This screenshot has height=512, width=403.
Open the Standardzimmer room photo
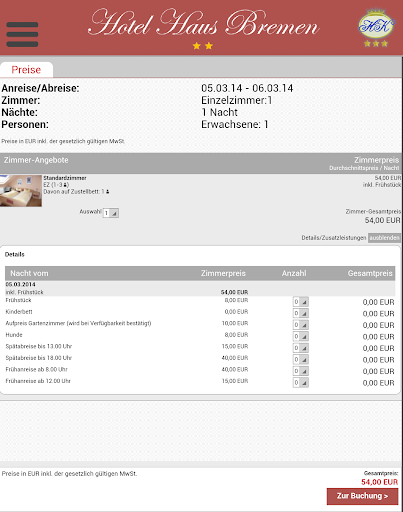coord(21,191)
